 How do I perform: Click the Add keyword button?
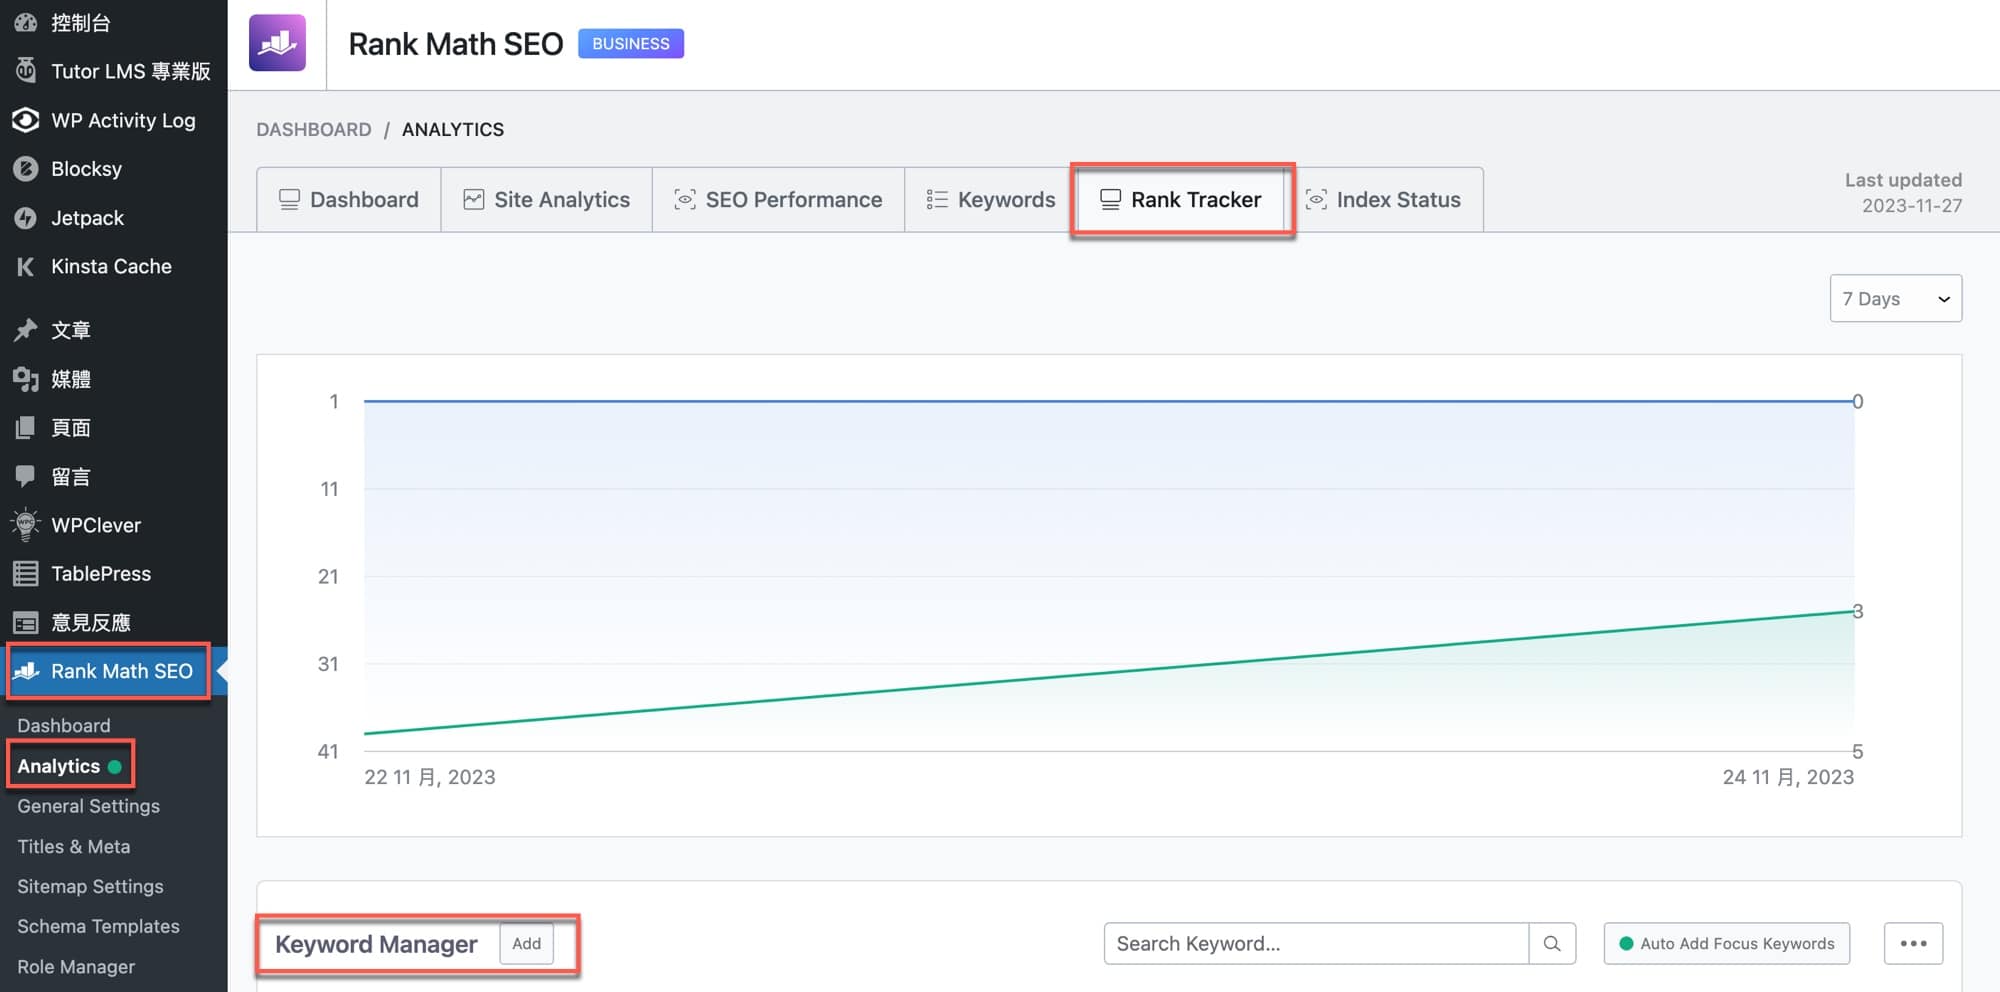pos(527,943)
